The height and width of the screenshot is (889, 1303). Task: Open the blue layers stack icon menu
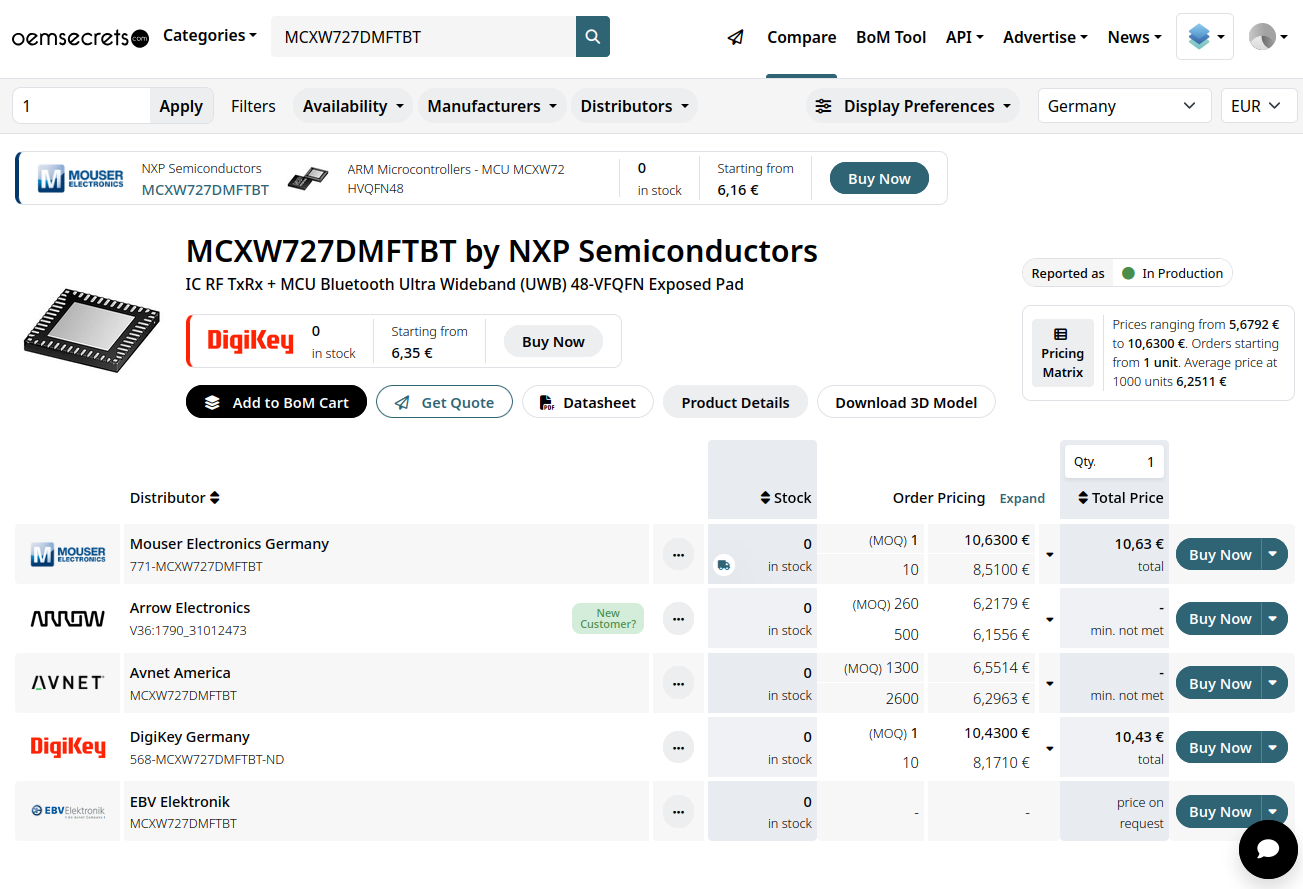[x=1204, y=37]
